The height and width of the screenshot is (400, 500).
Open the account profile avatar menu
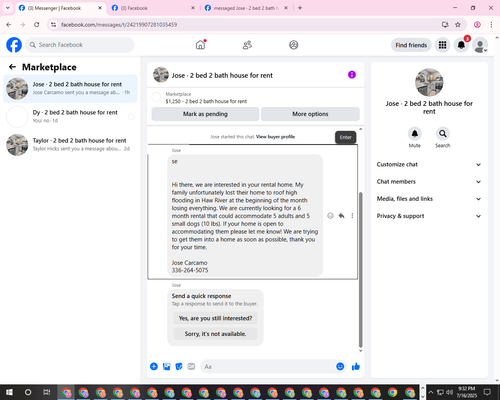click(480, 45)
